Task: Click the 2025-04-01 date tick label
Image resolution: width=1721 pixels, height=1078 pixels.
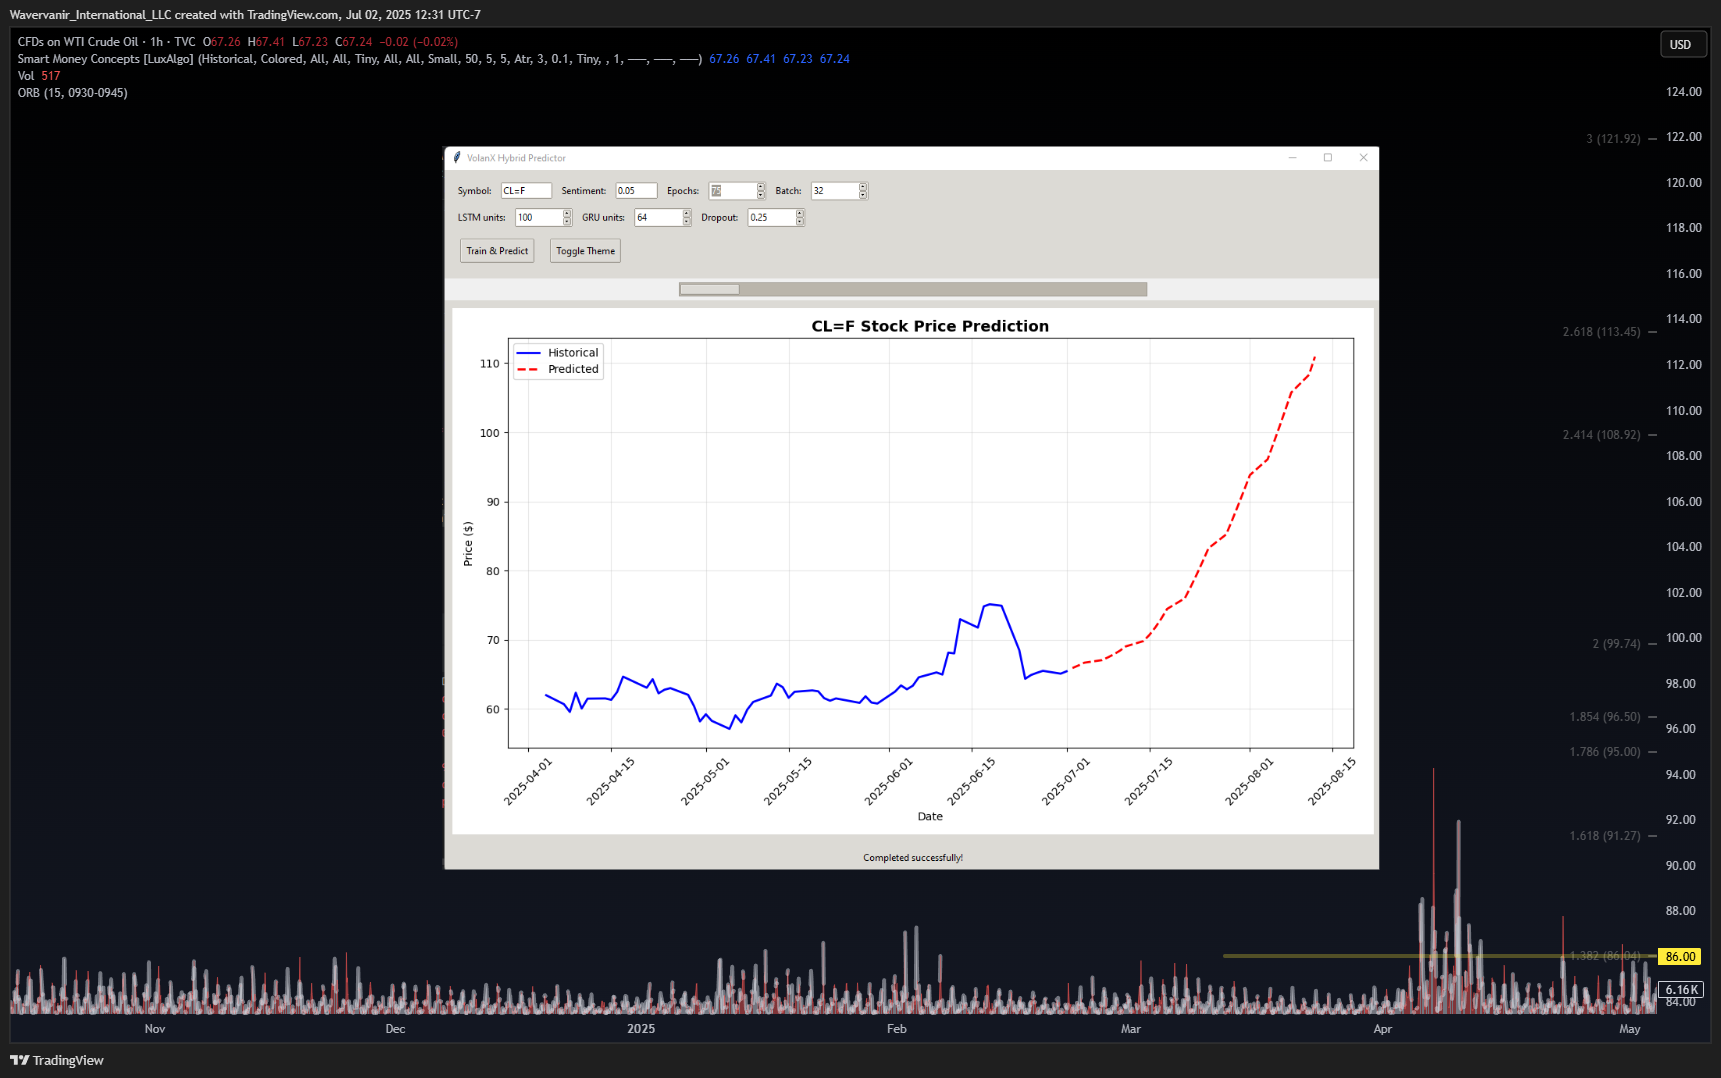Action: click(x=527, y=781)
